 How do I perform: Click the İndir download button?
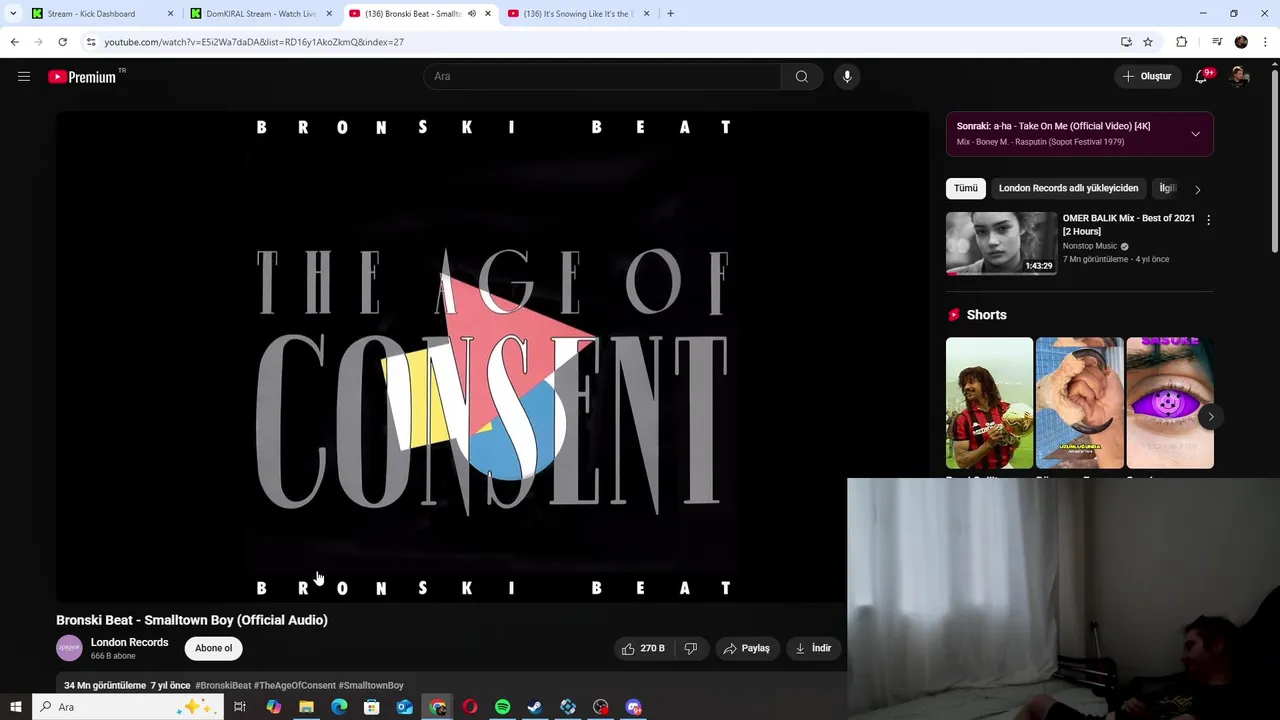pos(814,648)
